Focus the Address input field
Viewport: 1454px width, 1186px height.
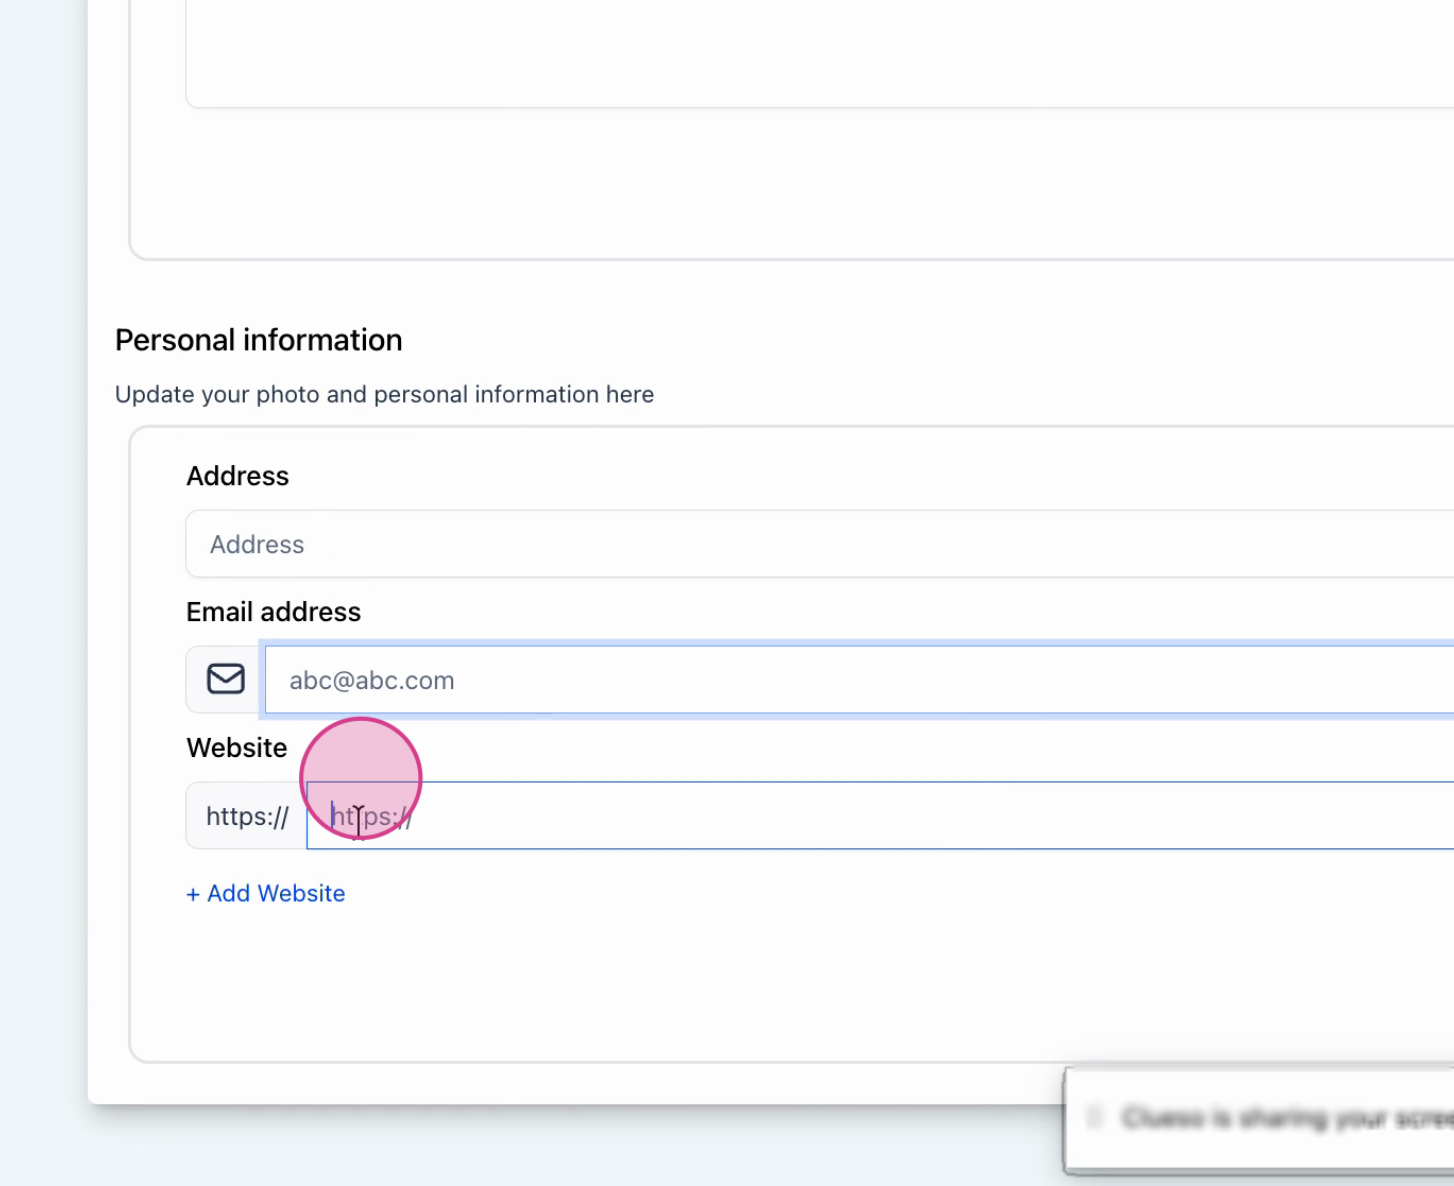coord(820,544)
